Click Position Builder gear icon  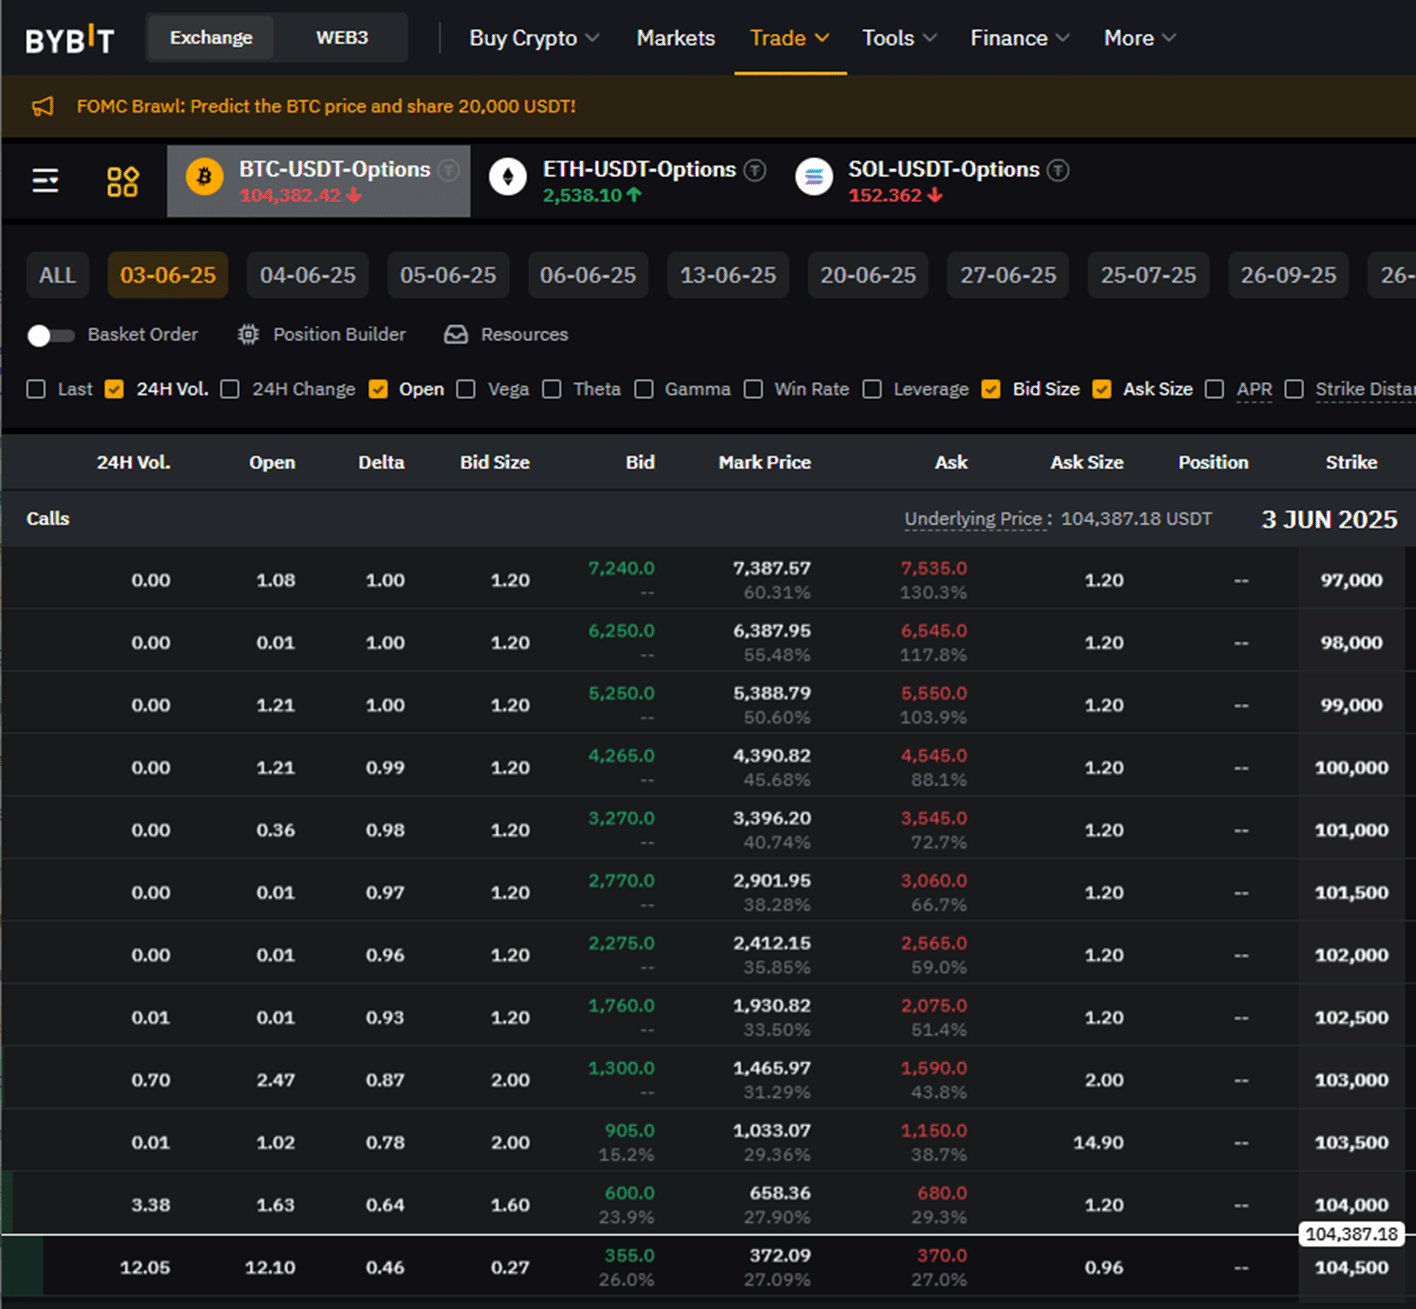(248, 334)
